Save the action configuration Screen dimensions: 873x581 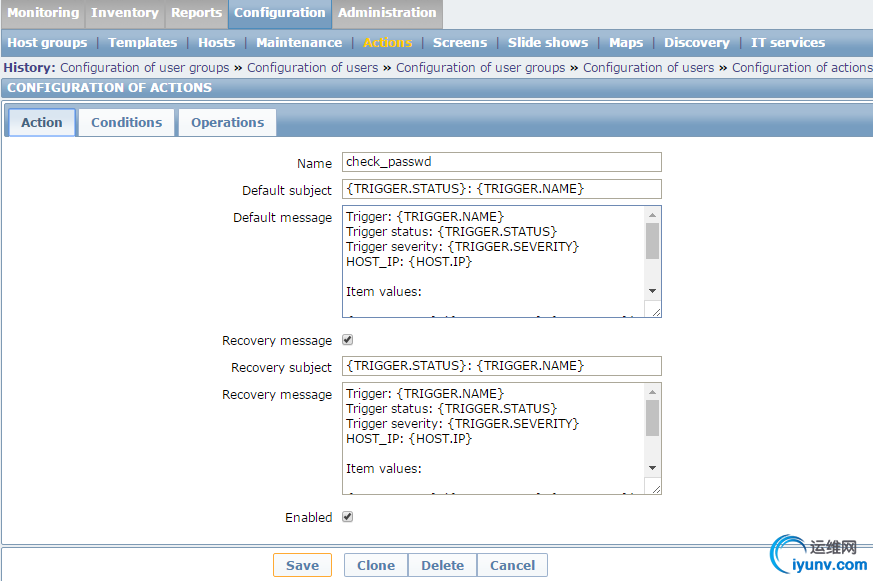[302, 565]
